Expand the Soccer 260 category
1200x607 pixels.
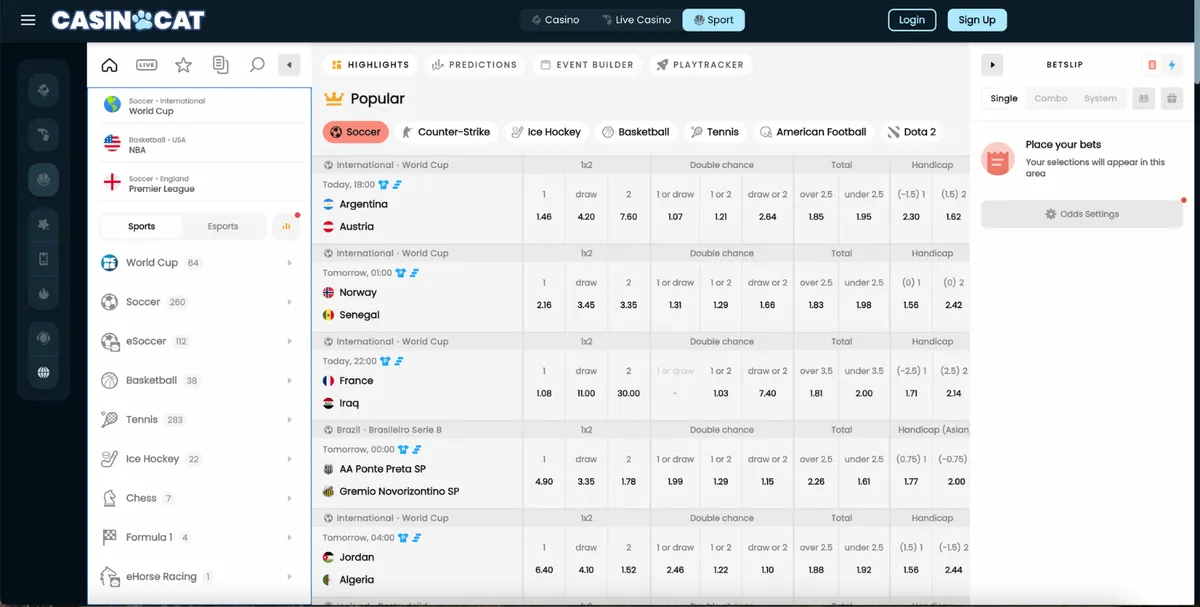tap(198, 302)
